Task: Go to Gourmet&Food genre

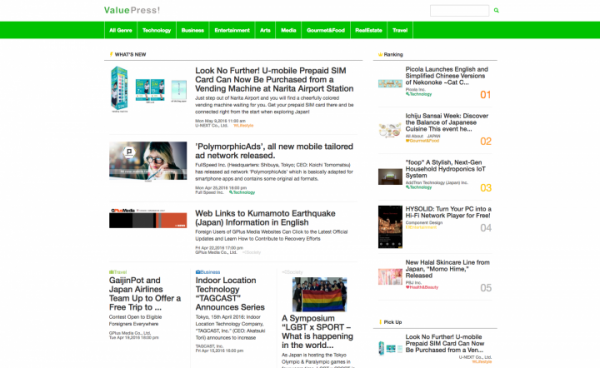Action: (326, 30)
